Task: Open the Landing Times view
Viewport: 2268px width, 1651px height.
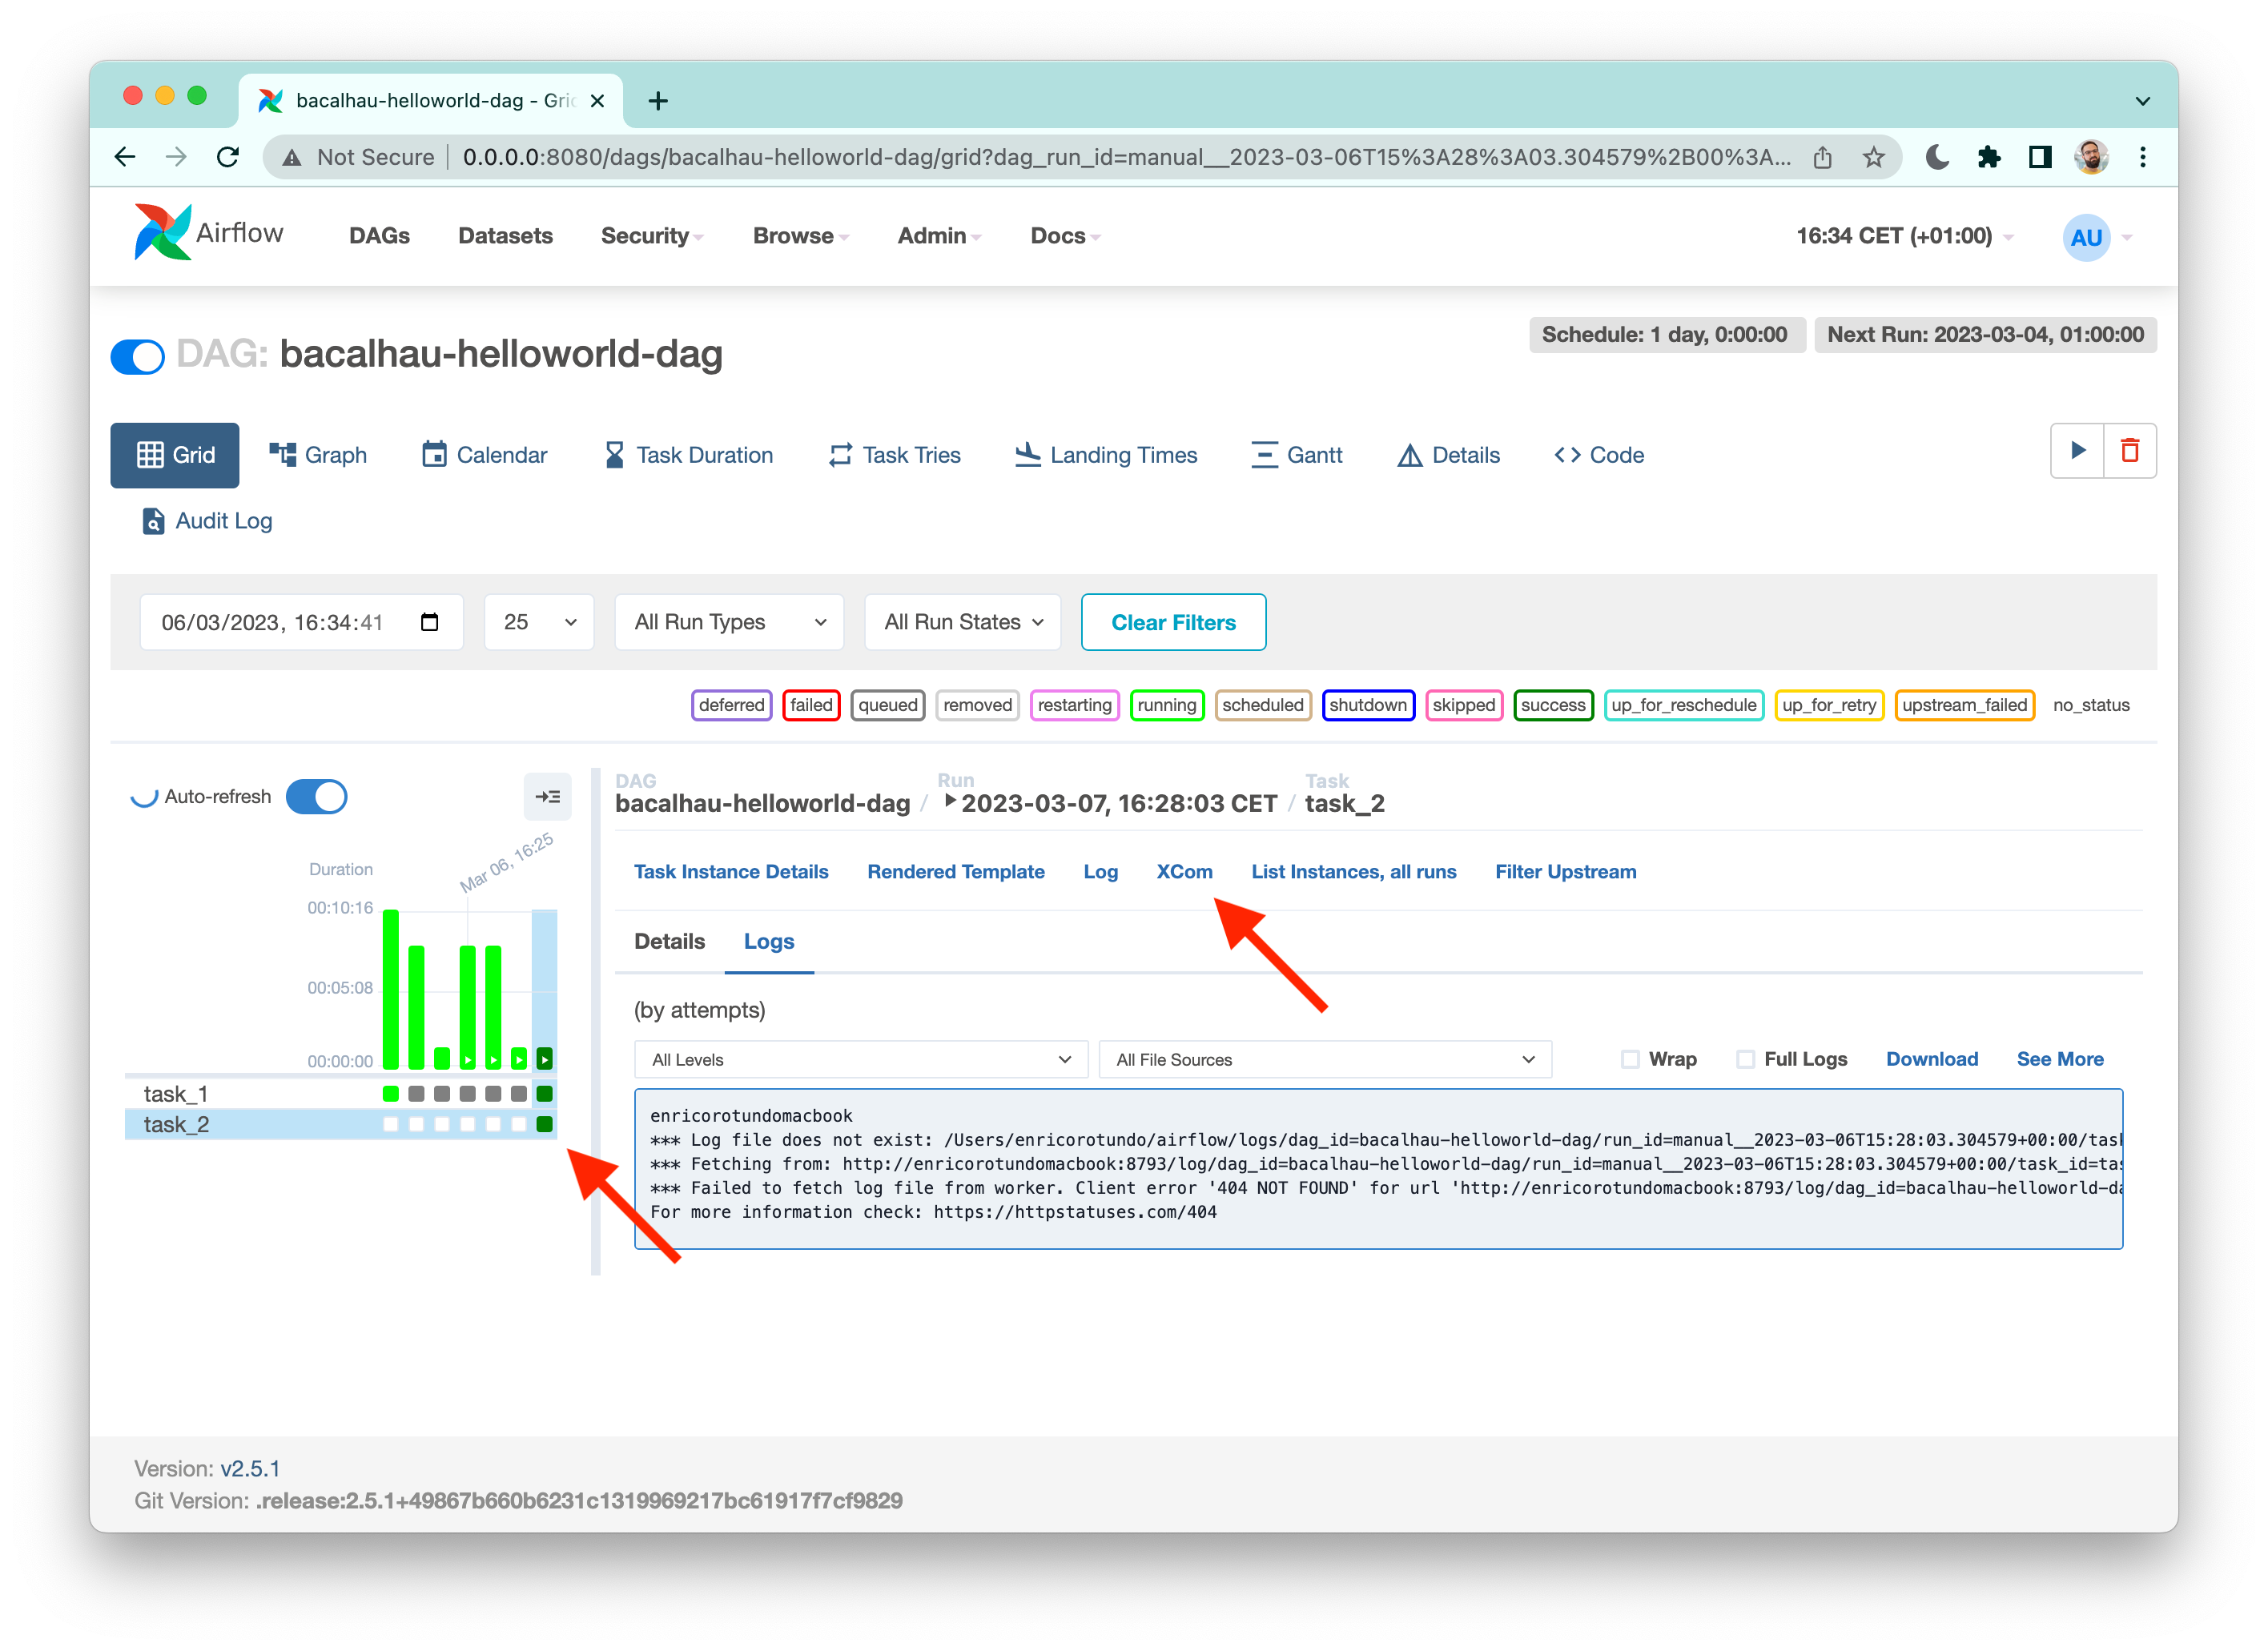Action: (1106, 455)
